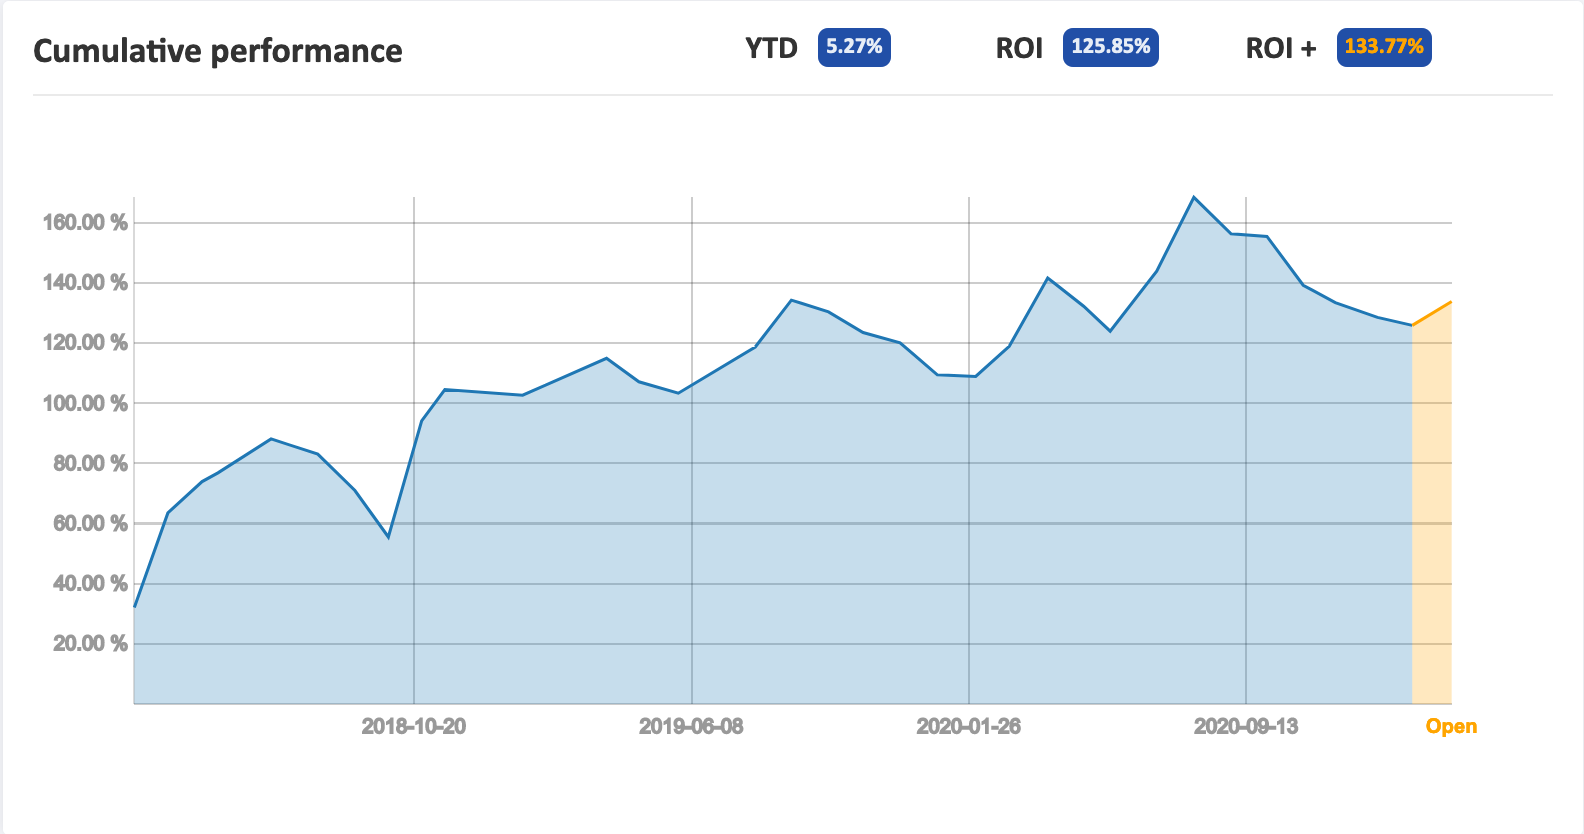This screenshot has height=834, width=1584.
Task: Click the 120.00 % axis label
Action: (85, 343)
